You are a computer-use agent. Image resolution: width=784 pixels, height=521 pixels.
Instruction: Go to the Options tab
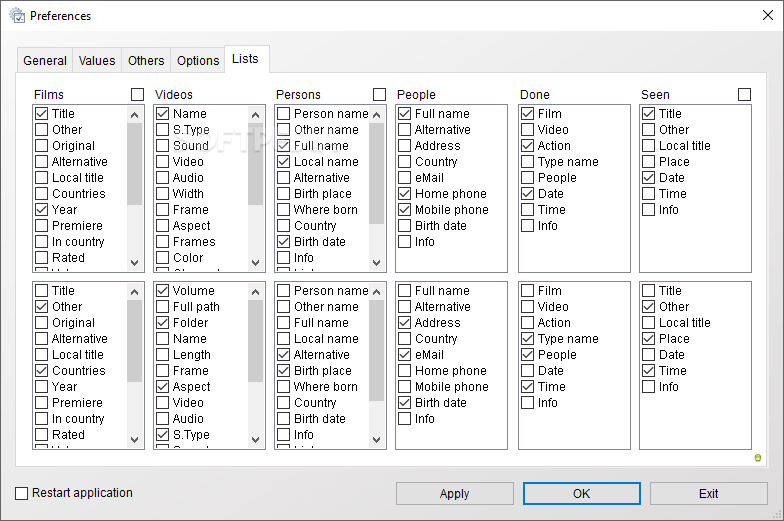click(x=198, y=60)
